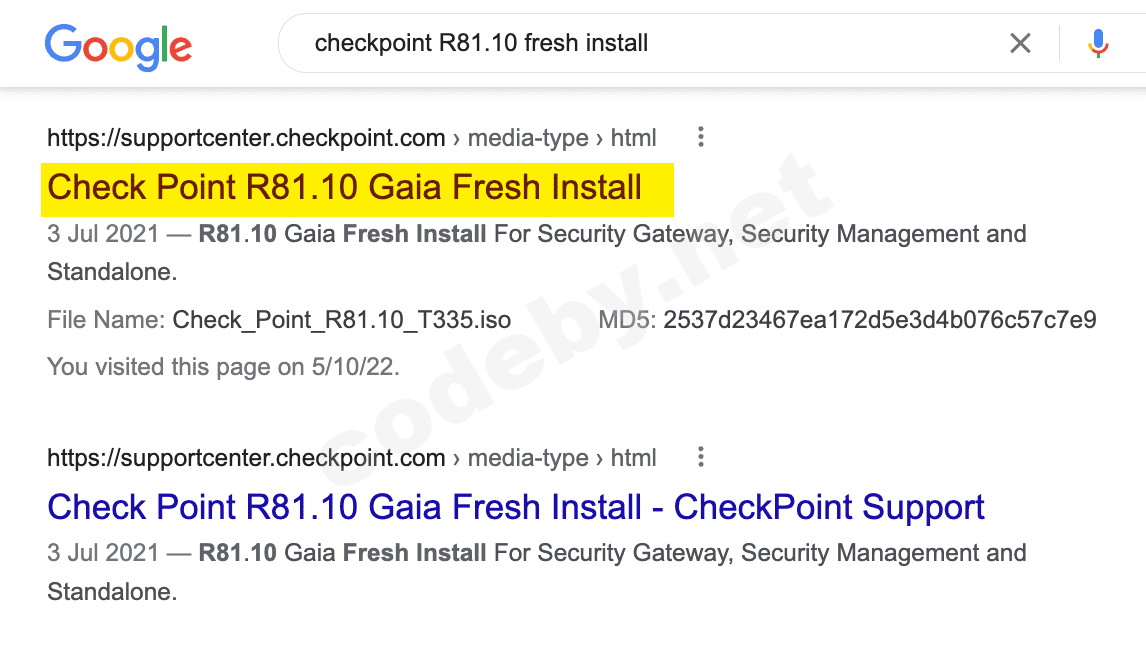Click the first result's supportcenter.checkpoint.com URL
Image resolution: width=1146 pixels, height=659 pixels.
(246, 138)
